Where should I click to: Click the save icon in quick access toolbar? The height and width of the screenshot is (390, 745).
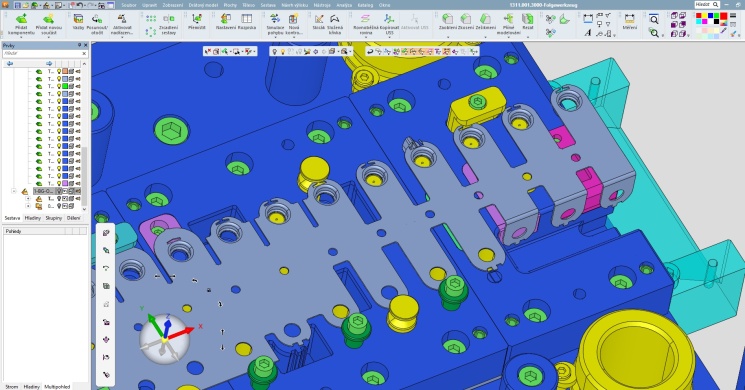pos(17,5)
